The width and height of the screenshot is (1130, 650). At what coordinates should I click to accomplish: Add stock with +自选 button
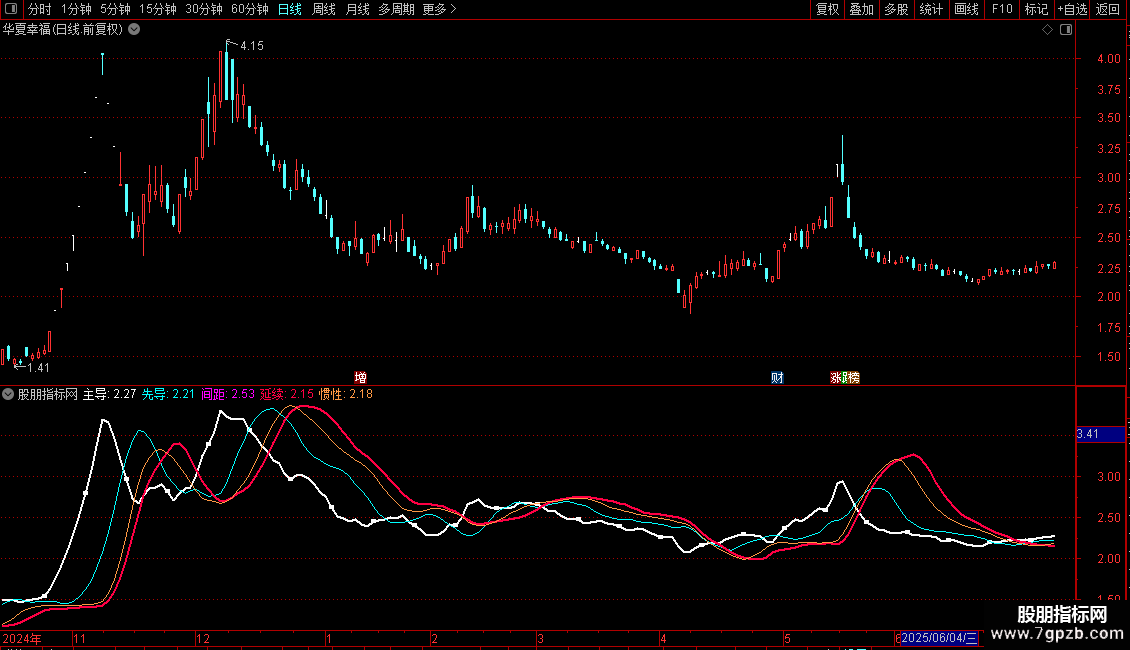[x=1072, y=9]
